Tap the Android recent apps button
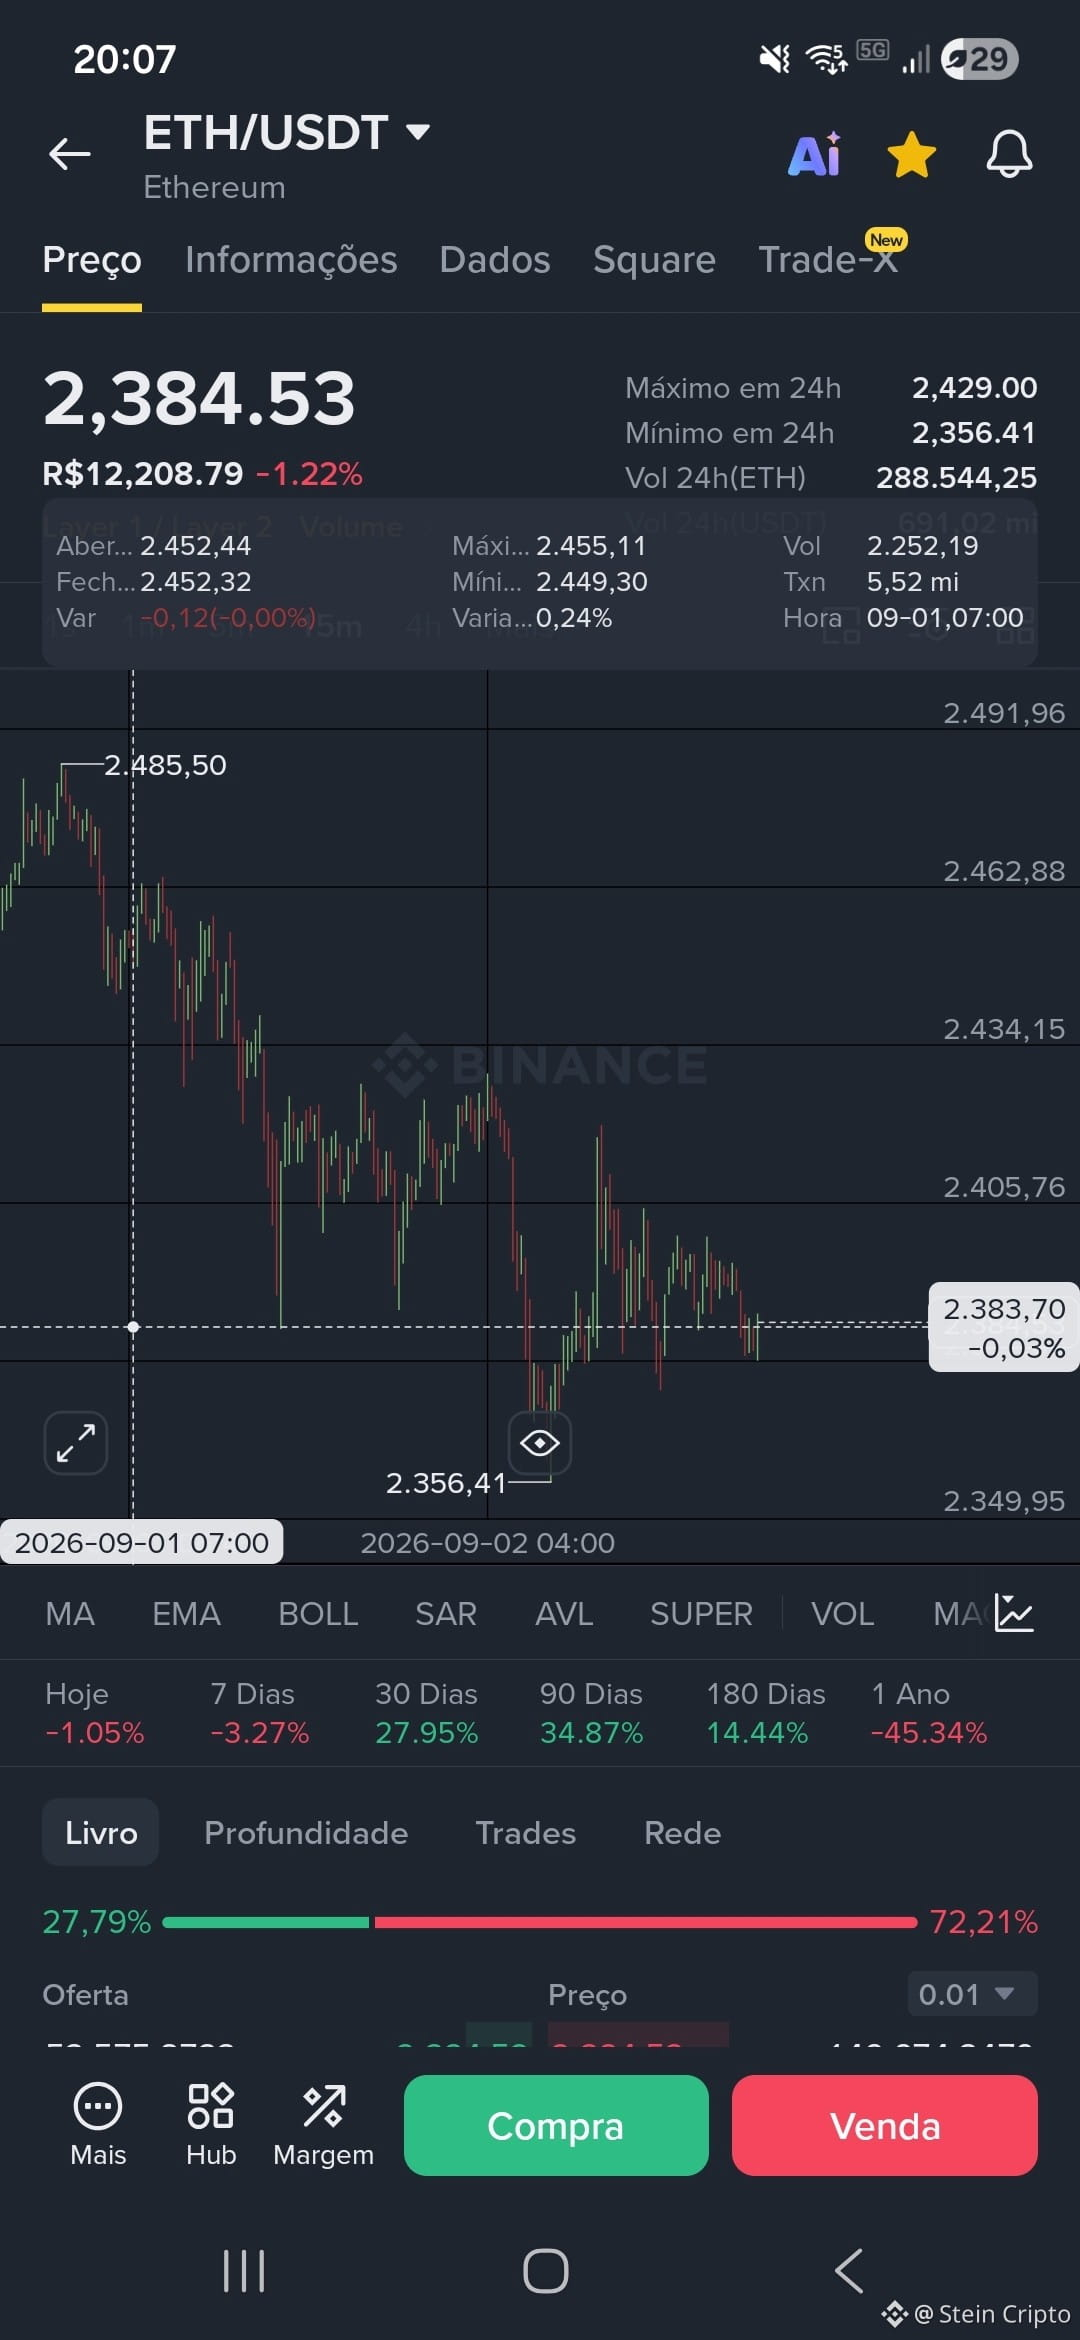The width and height of the screenshot is (1080, 2340). tap(244, 2270)
